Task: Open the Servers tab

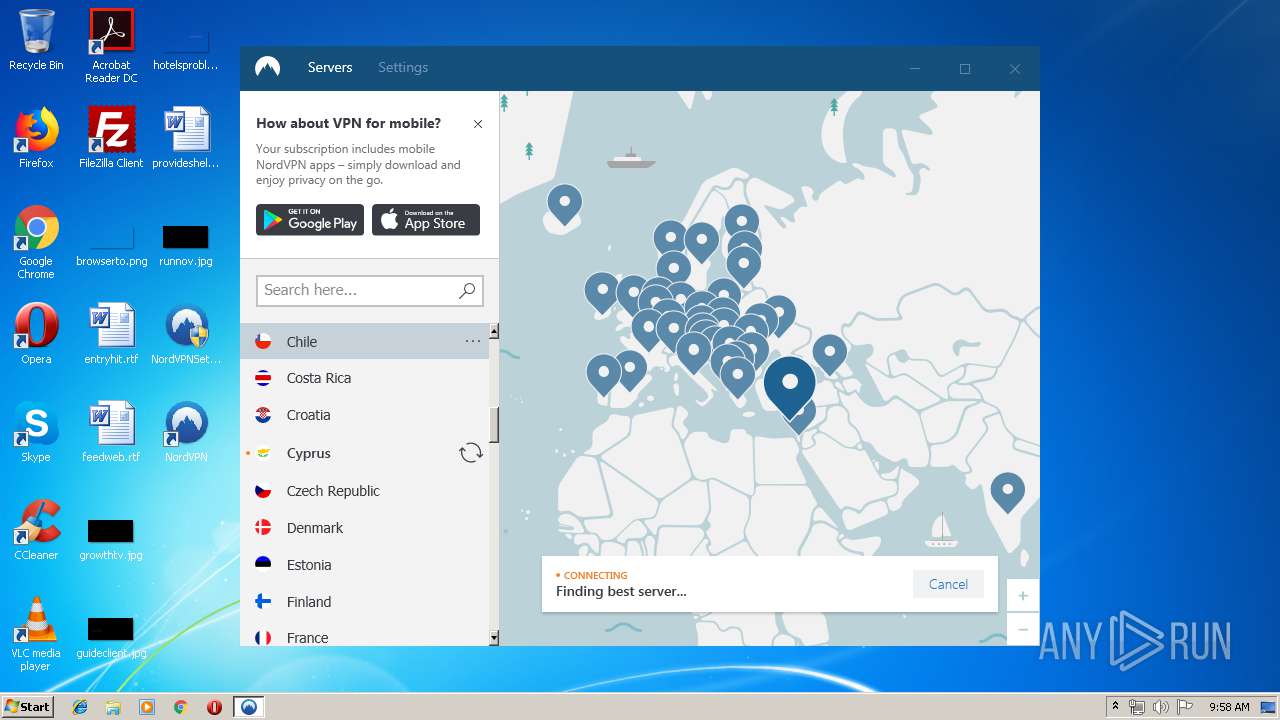Action: [330, 67]
